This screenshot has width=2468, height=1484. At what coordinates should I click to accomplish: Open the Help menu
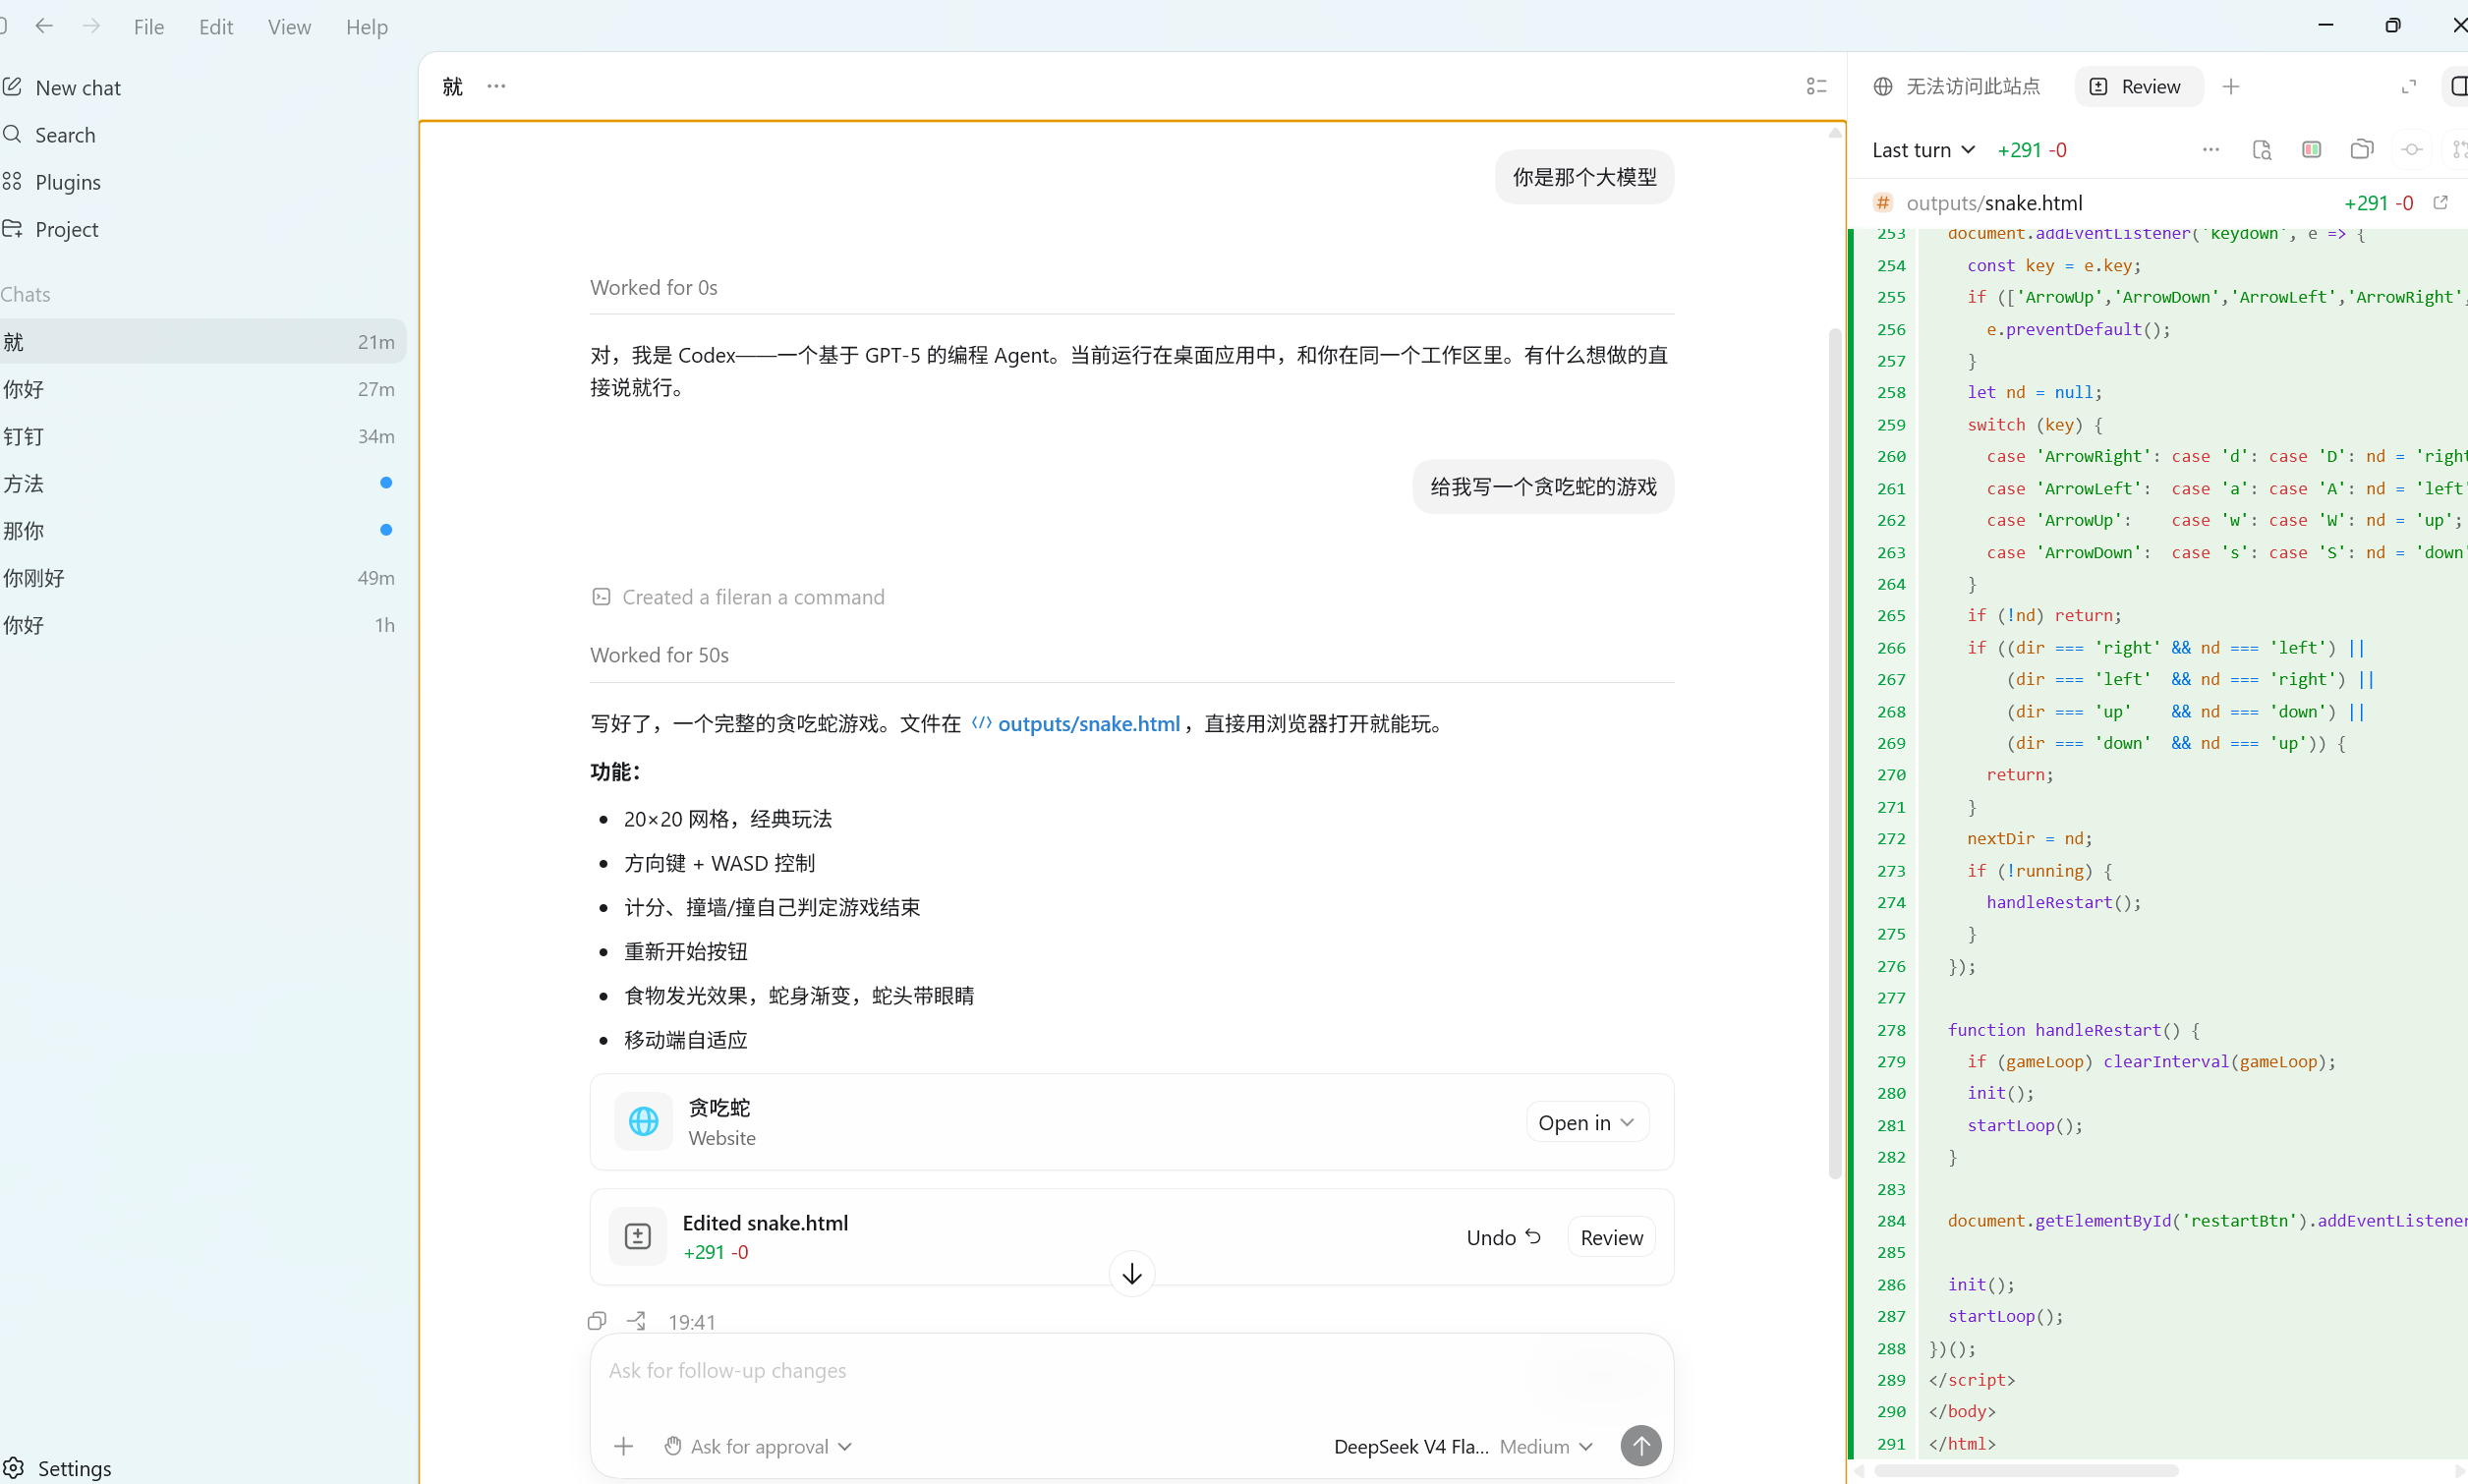click(x=367, y=27)
